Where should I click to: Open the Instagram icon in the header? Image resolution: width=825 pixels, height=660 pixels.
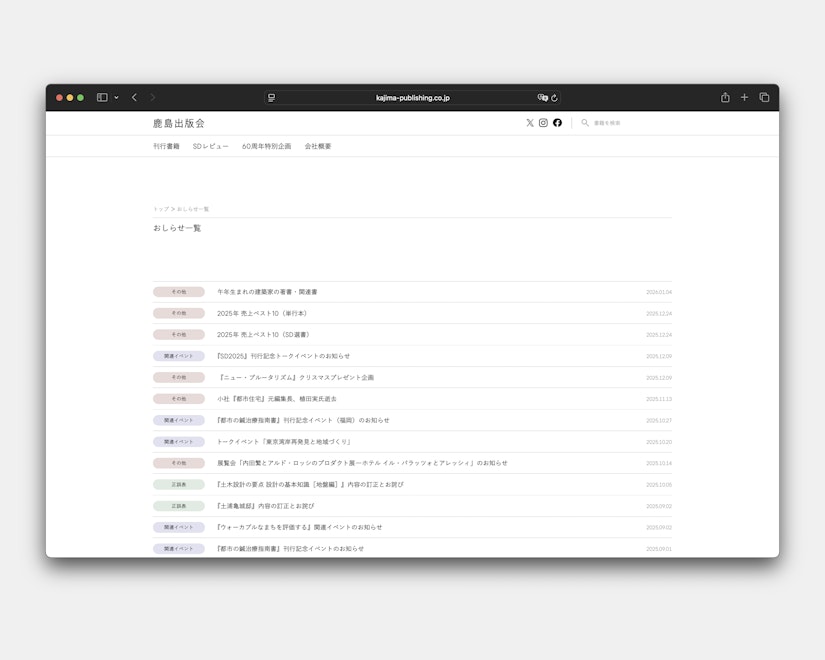pos(542,122)
